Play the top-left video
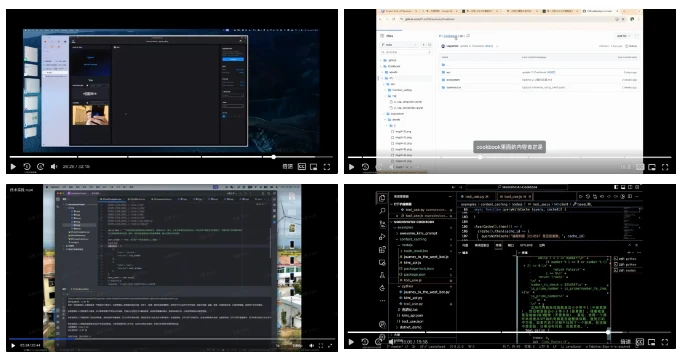 (13, 167)
